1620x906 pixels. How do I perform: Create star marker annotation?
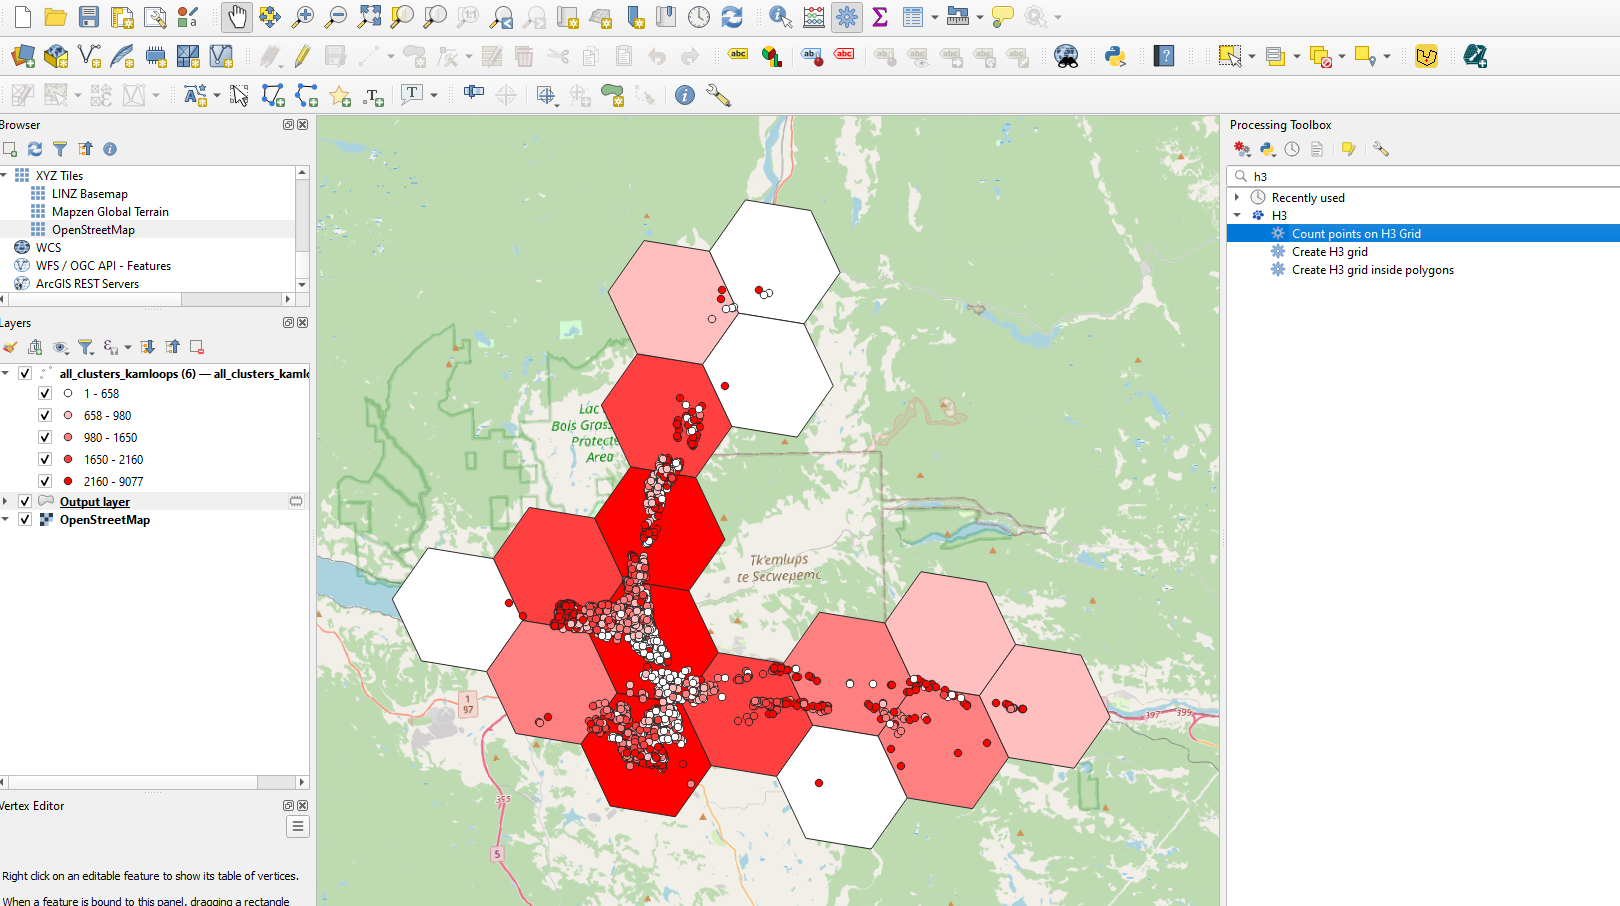click(340, 95)
